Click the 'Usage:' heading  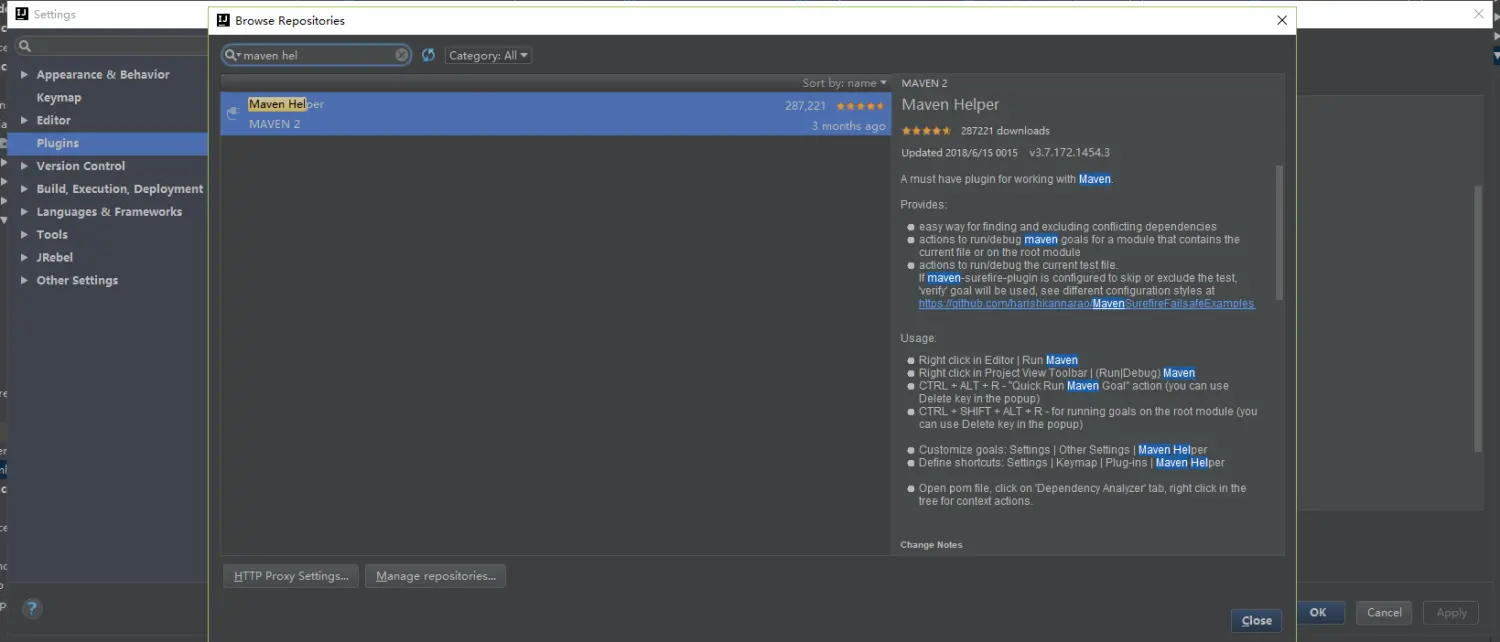coord(918,339)
